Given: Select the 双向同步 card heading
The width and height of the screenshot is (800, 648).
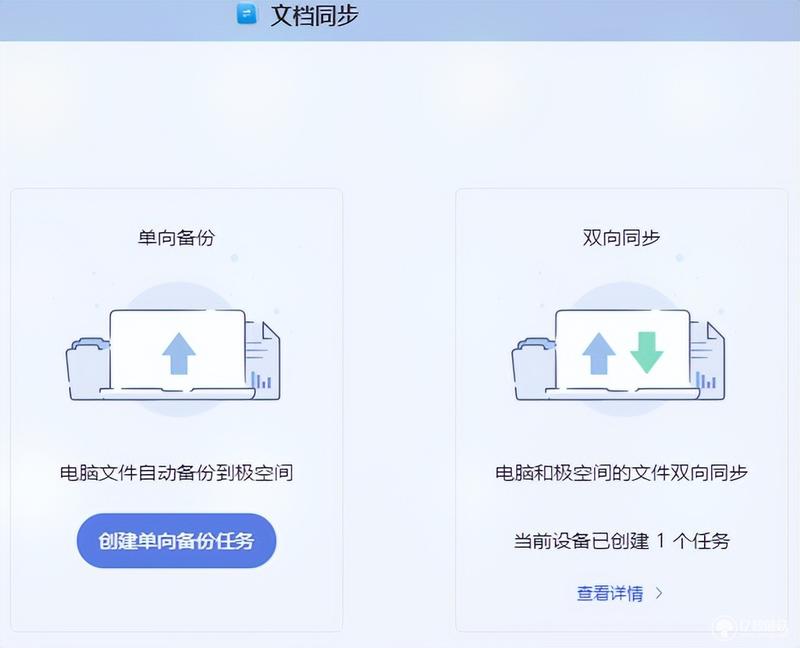Looking at the screenshot, I should pyautogui.click(x=621, y=238).
